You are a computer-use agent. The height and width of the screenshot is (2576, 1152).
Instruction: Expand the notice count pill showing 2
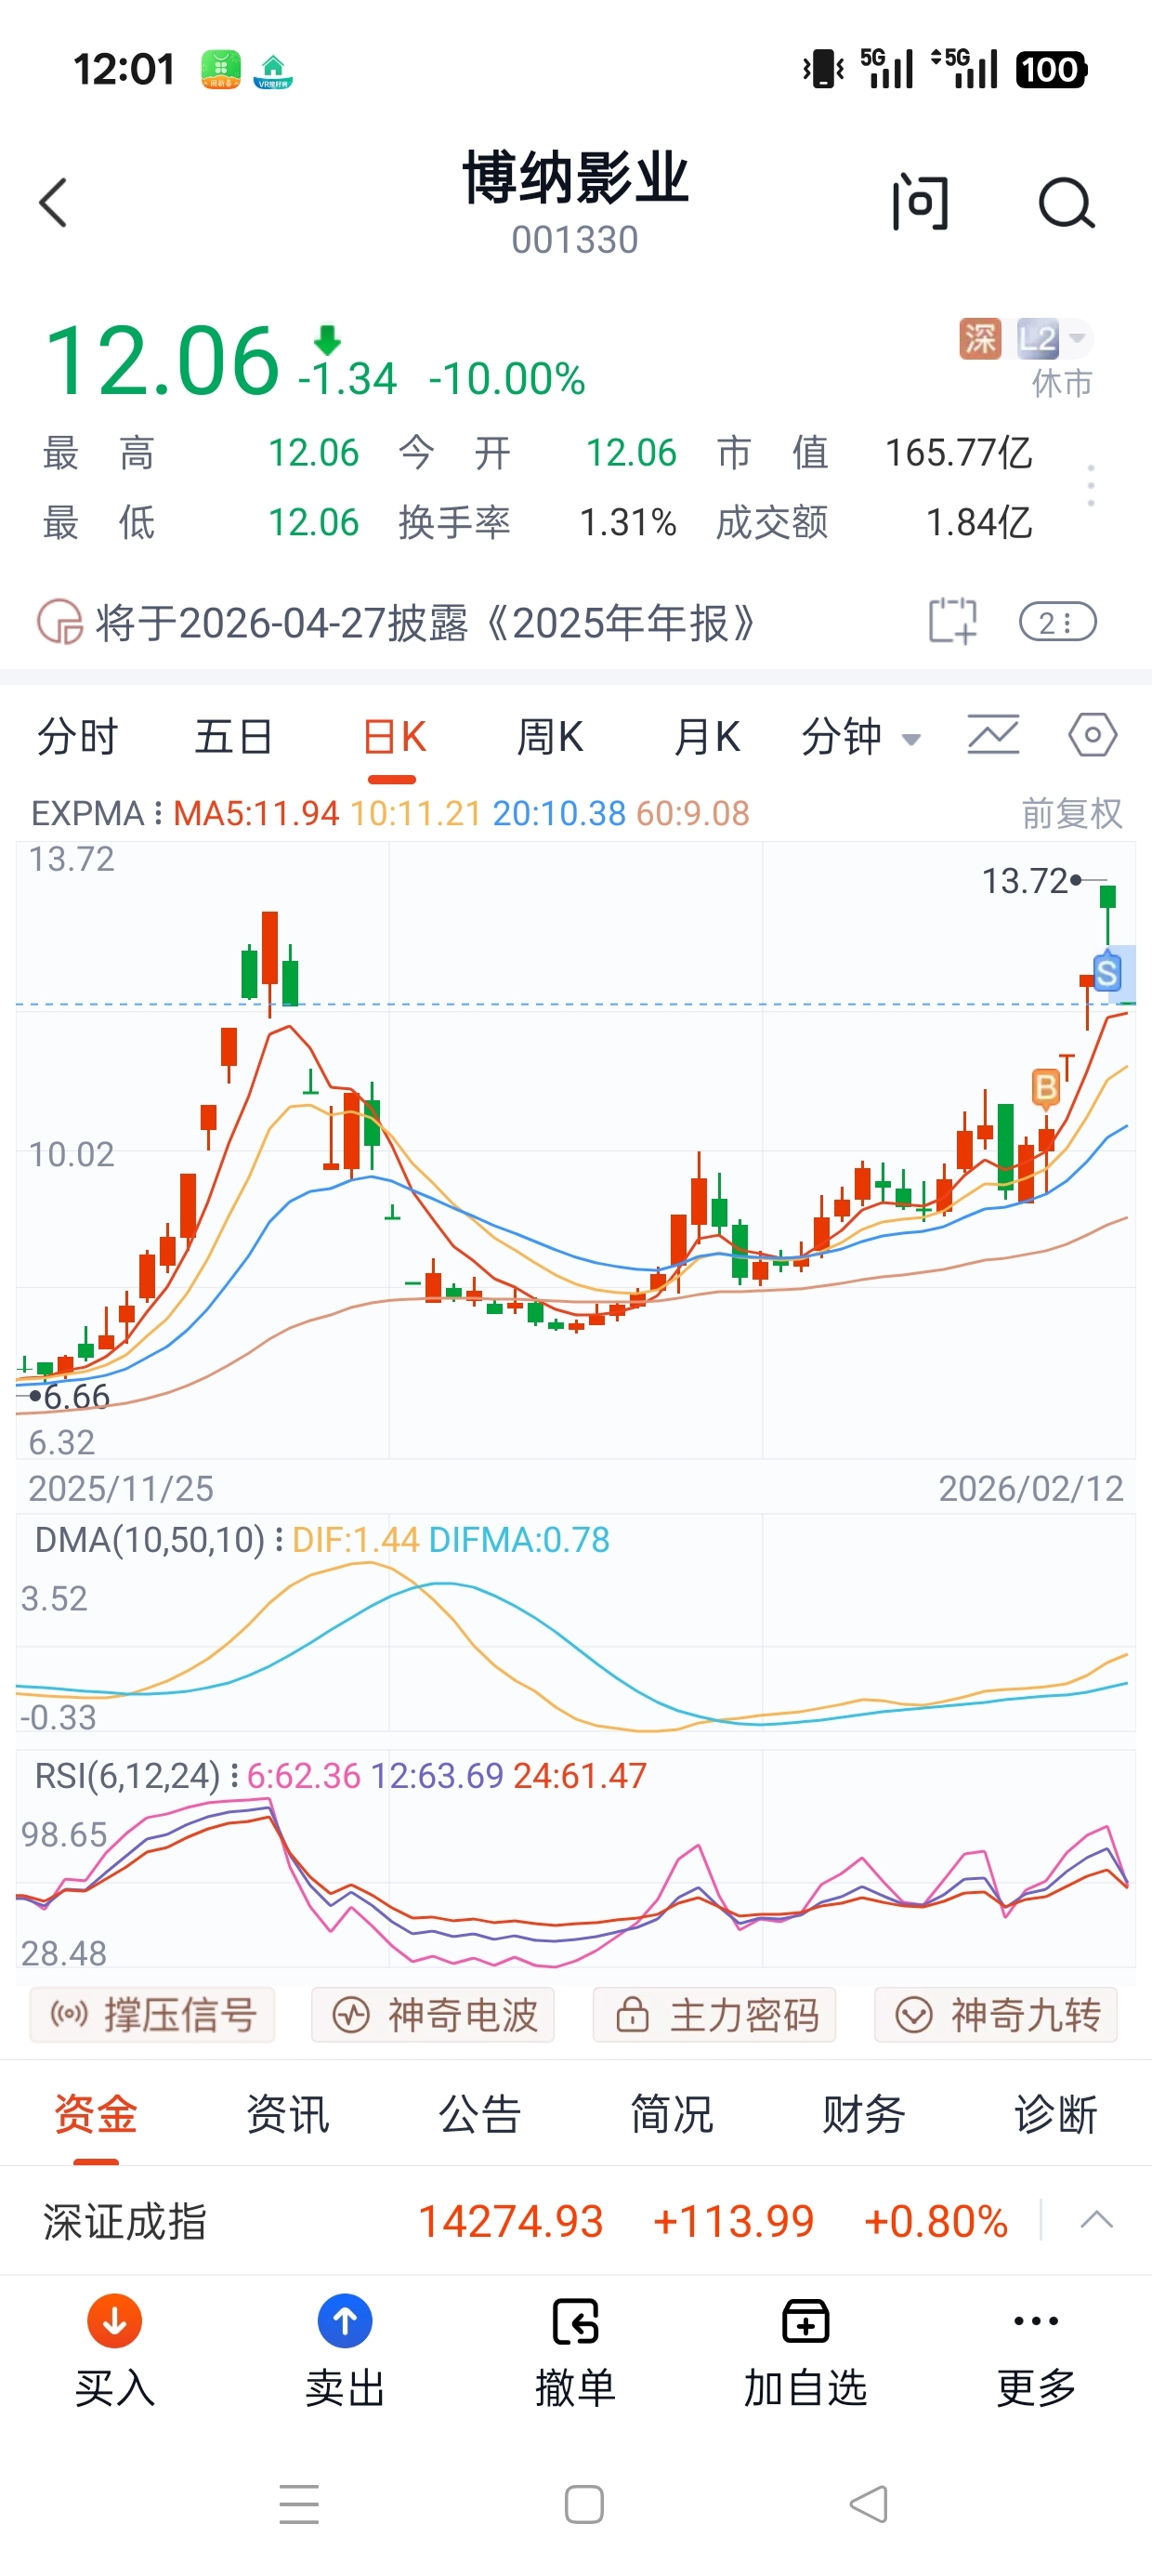point(1058,622)
